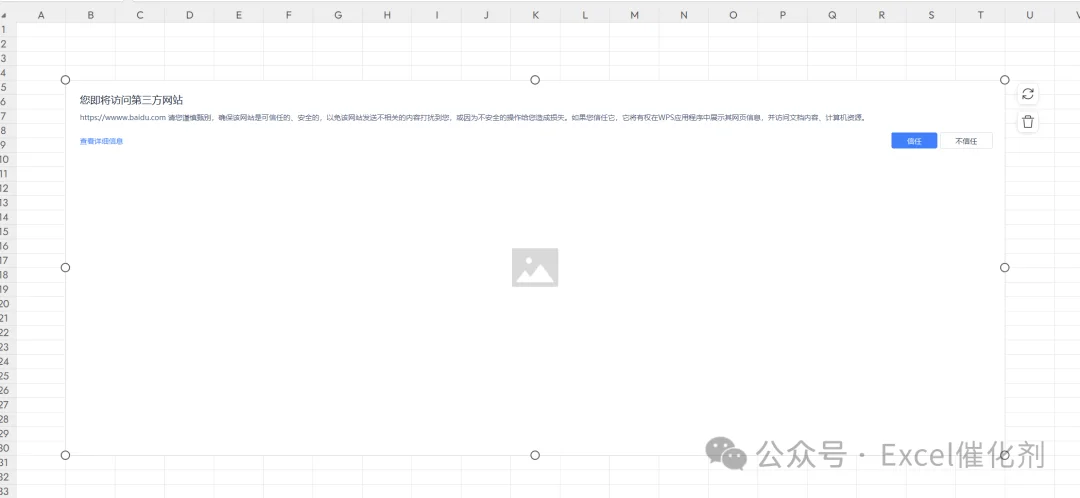The image size is (1080, 498).
Task: Open the 查看详细信息 link
Action: [101, 141]
